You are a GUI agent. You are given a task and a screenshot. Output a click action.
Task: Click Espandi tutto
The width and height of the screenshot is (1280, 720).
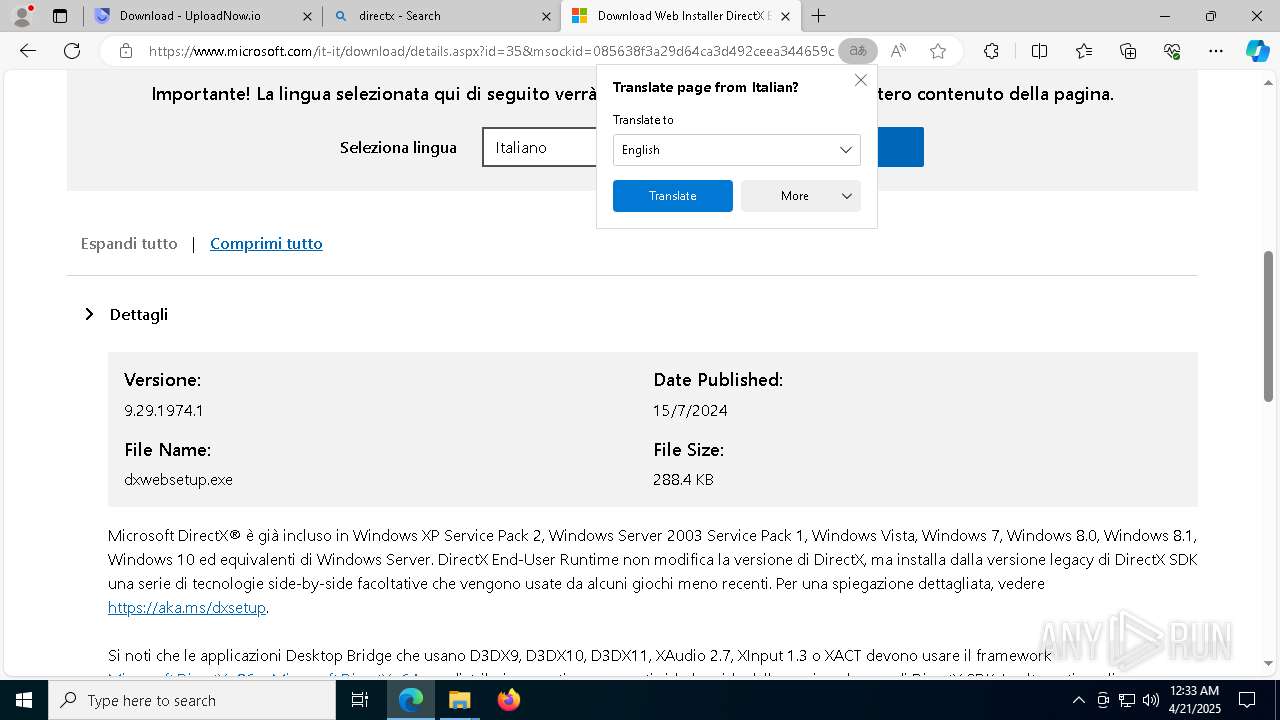click(x=129, y=243)
